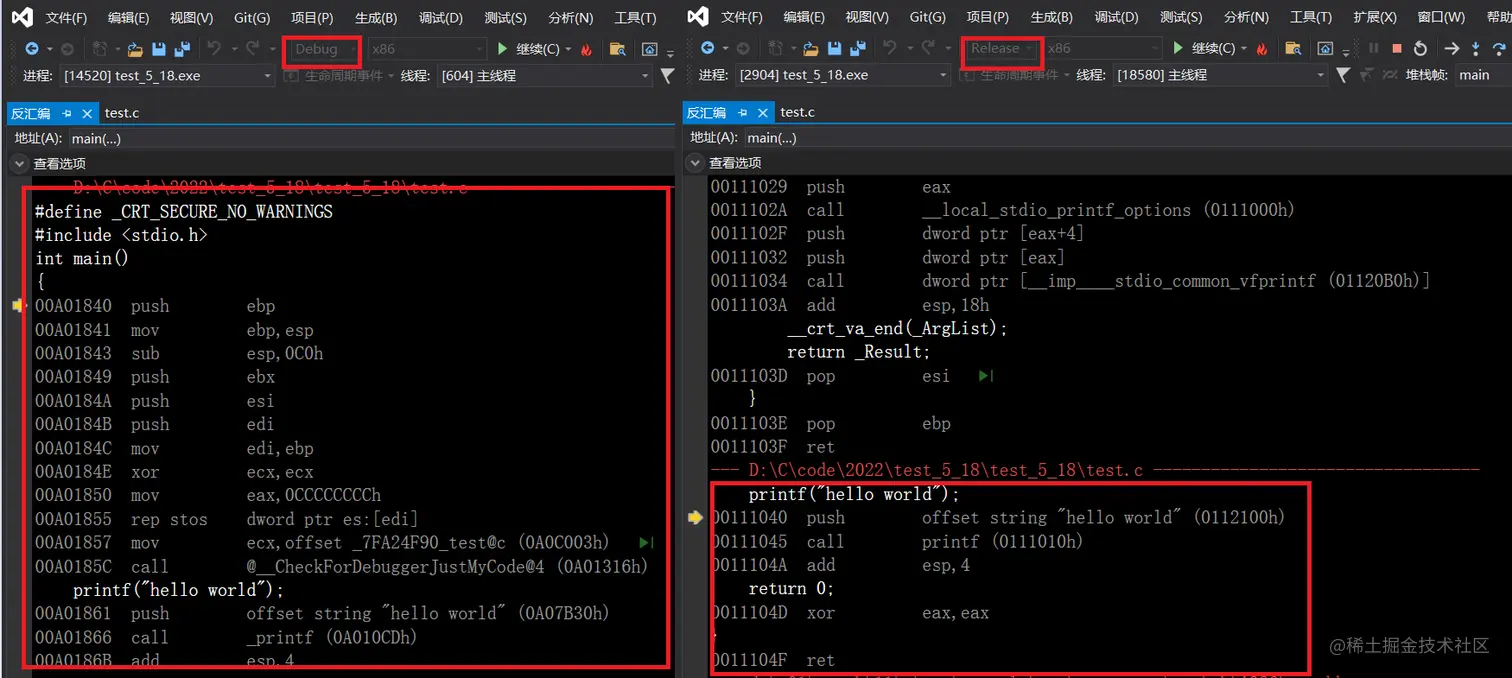Switch to test.c tab in right window
The height and width of the screenshot is (678, 1512).
(x=797, y=112)
